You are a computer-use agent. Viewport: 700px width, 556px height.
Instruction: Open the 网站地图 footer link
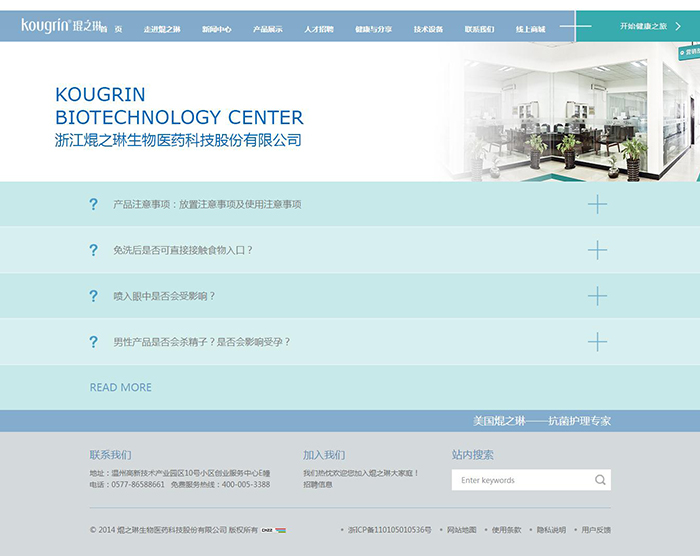coord(462,530)
